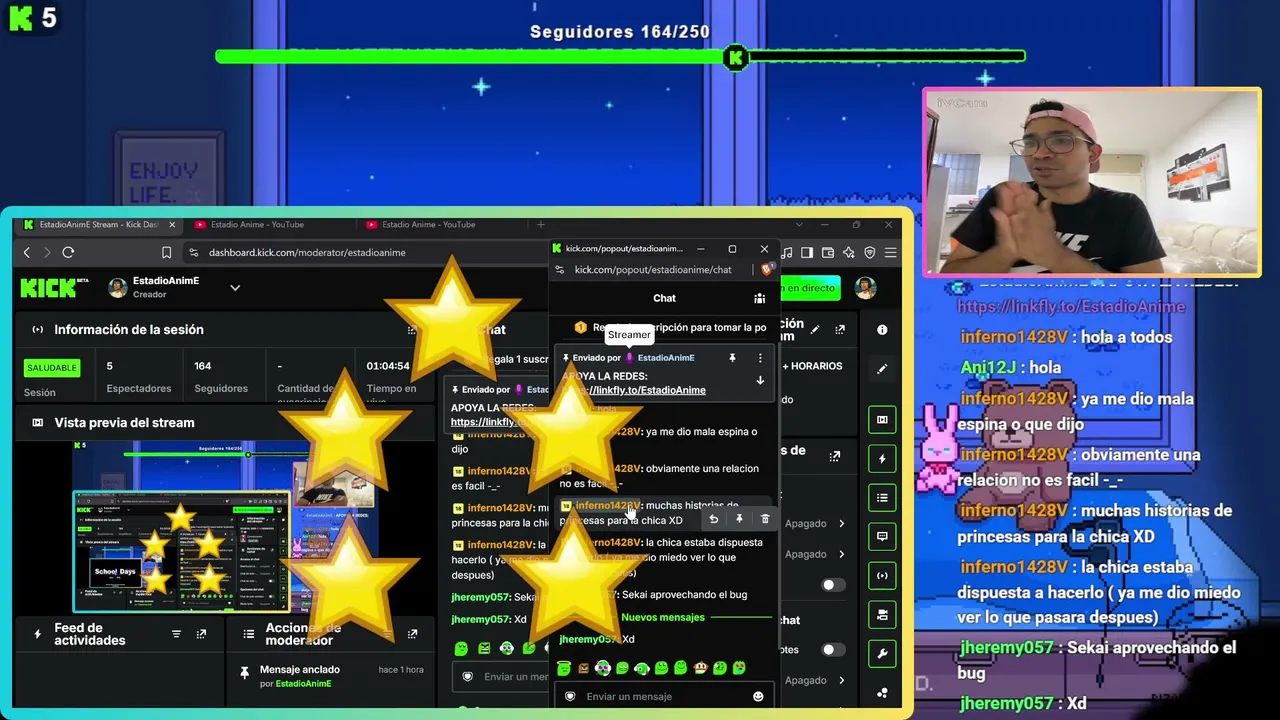Screen dimensions: 1280x720
Task: Open the info icon in dashboard sidebar
Action: tap(882, 330)
